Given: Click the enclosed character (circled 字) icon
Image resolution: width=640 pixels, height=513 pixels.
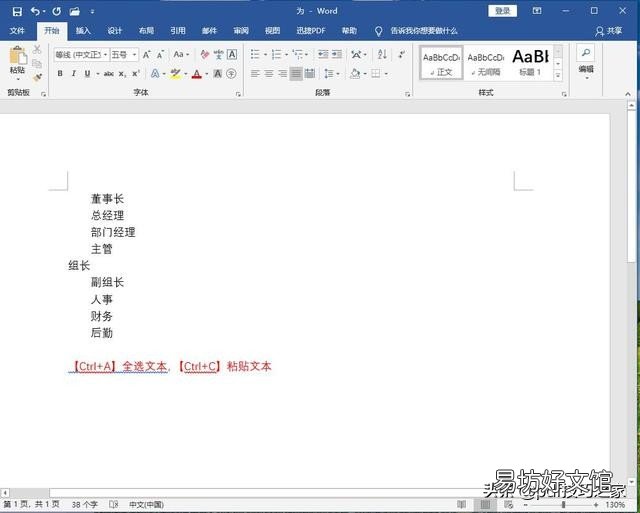Looking at the screenshot, I should point(231,74).
